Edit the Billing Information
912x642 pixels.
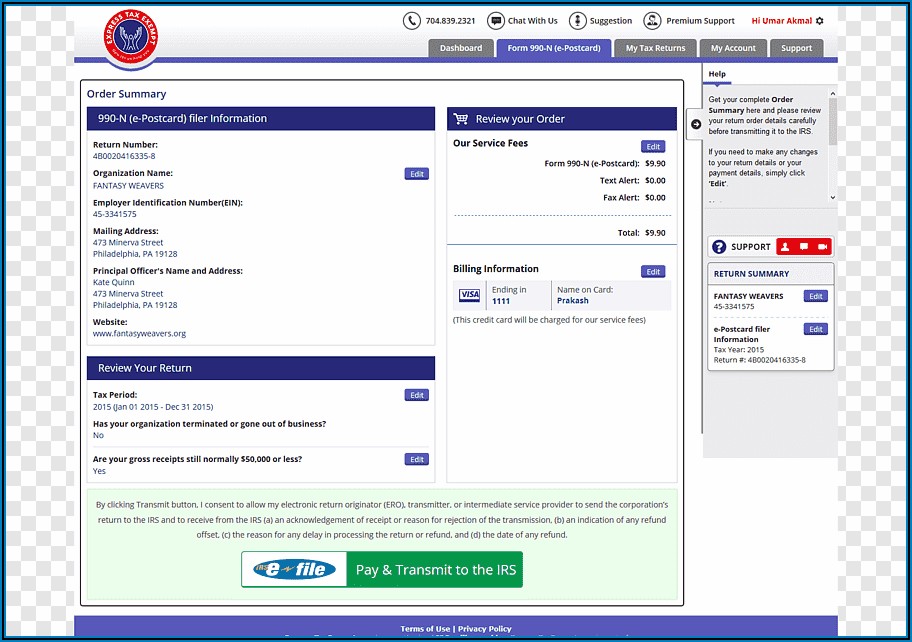coord(653,272)
